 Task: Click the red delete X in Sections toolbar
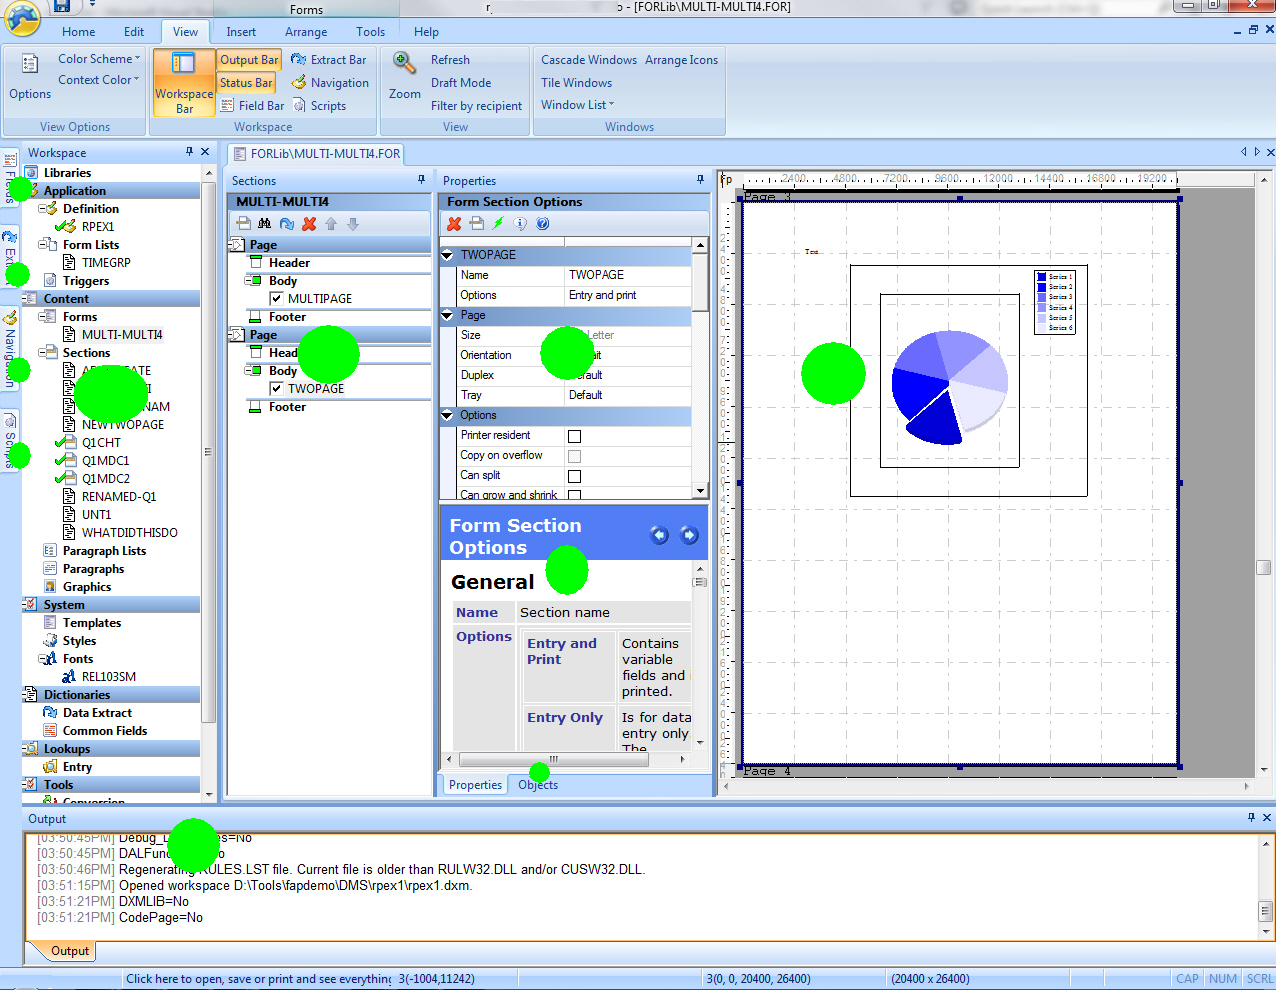click(309, 224)
